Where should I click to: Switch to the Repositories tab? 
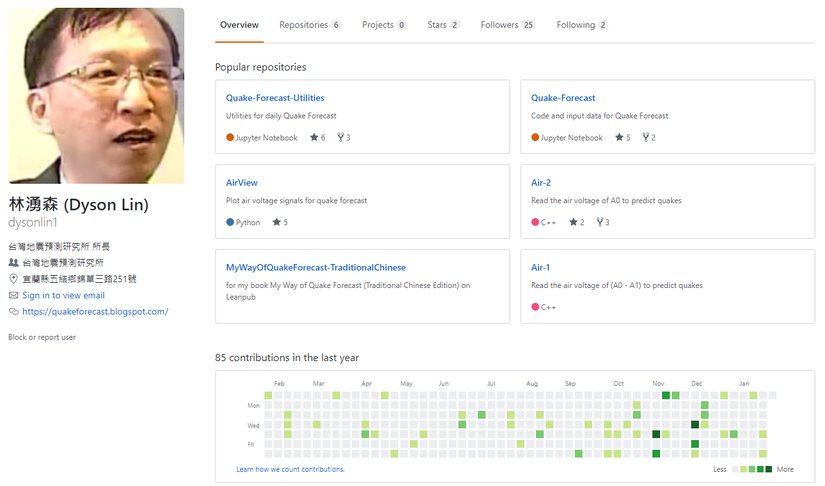click(309, 25)
